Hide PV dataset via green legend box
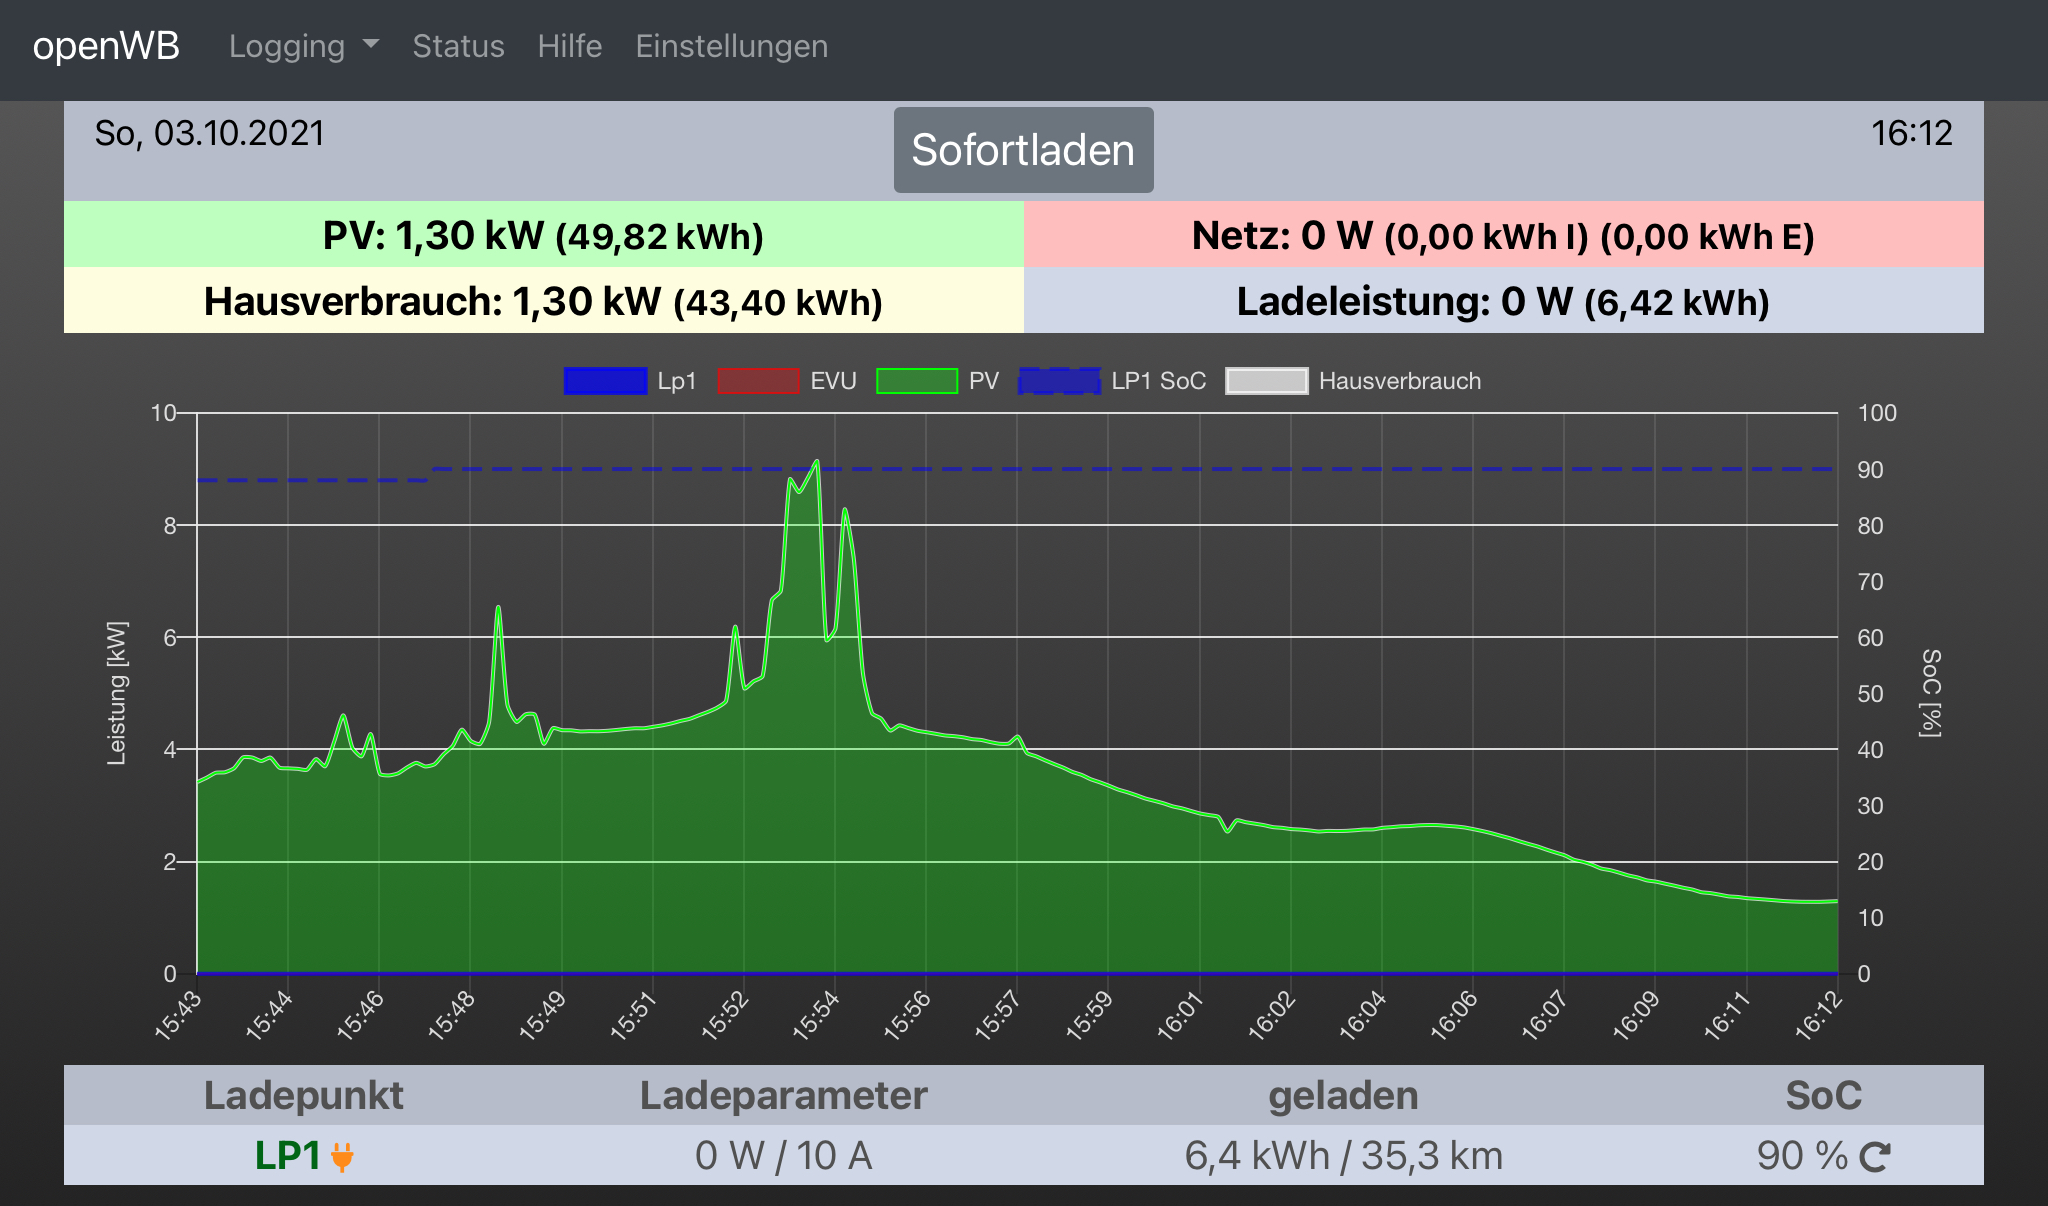 (916, 381)
